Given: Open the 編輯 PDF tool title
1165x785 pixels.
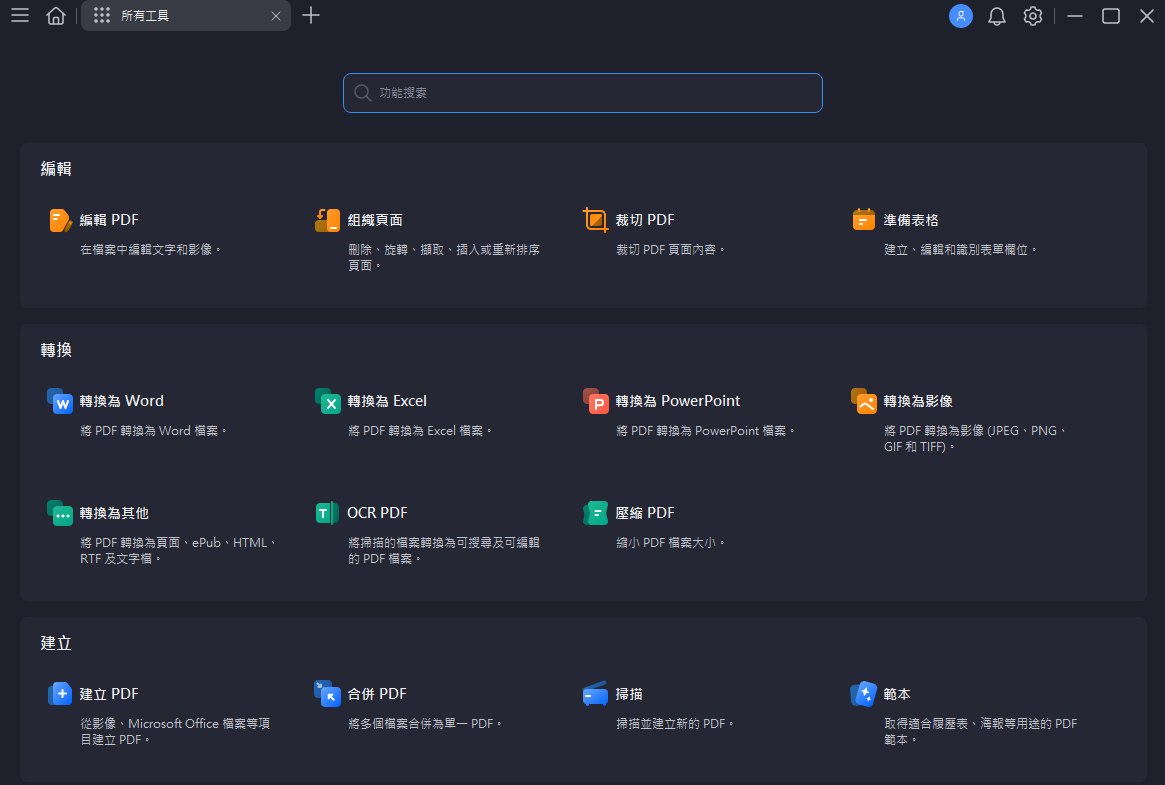Looking at the screenshot, I should 109,220.
